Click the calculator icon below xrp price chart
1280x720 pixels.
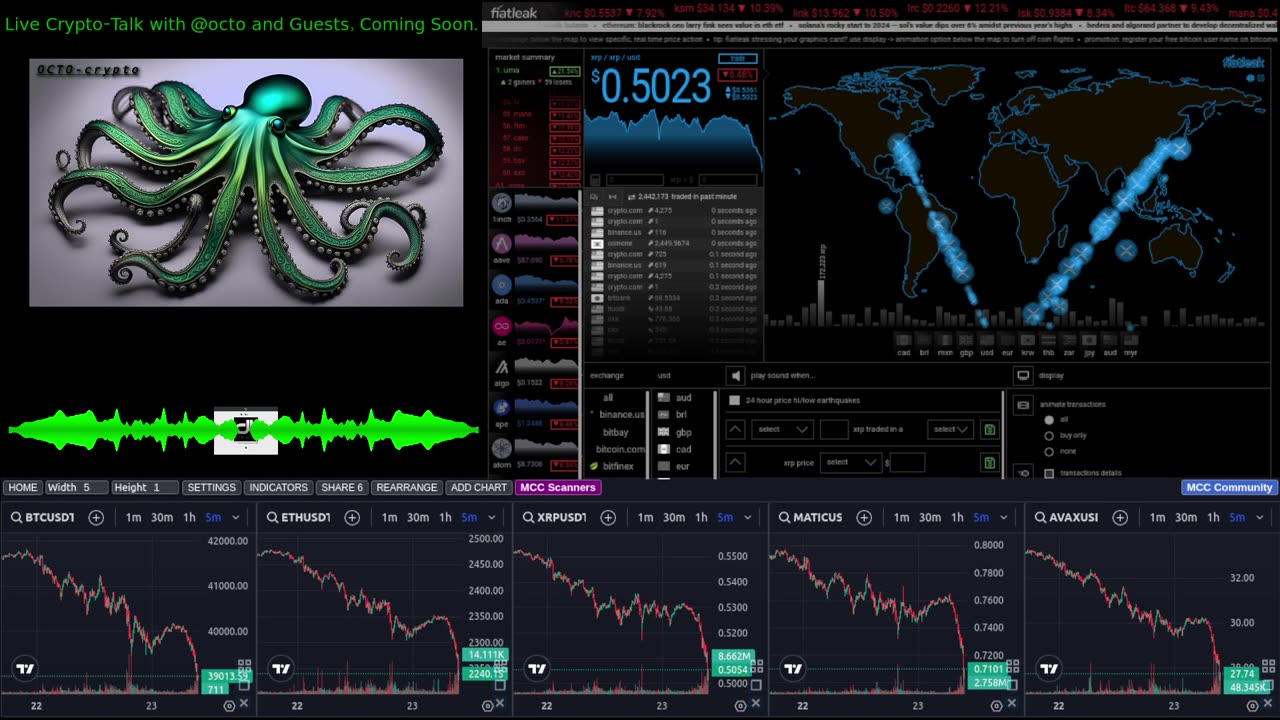(595, 180)
